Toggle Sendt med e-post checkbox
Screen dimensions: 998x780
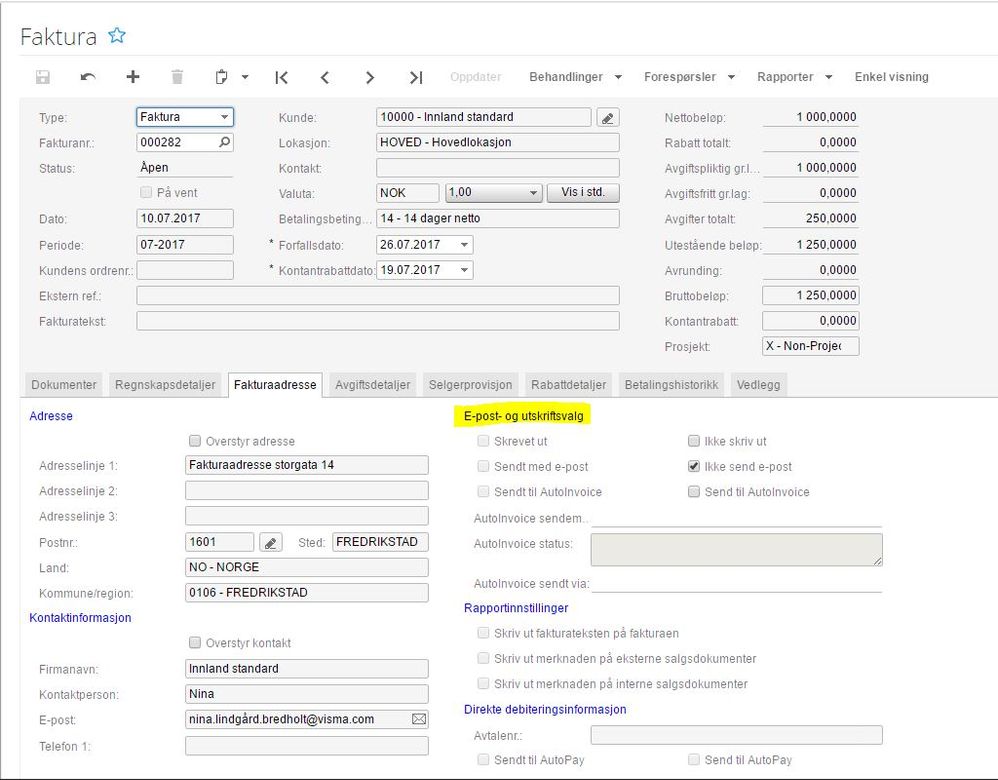coord(483,466)
